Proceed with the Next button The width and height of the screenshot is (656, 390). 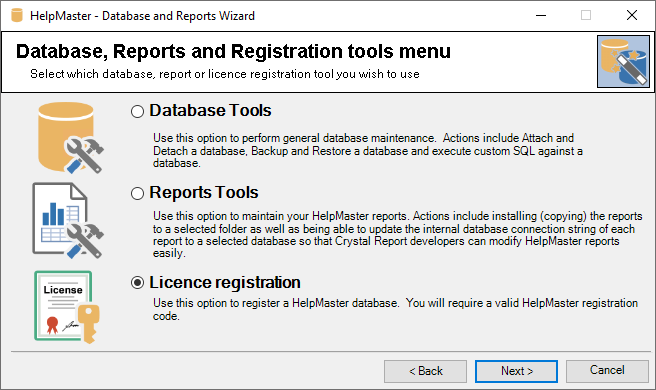[516, 371]
